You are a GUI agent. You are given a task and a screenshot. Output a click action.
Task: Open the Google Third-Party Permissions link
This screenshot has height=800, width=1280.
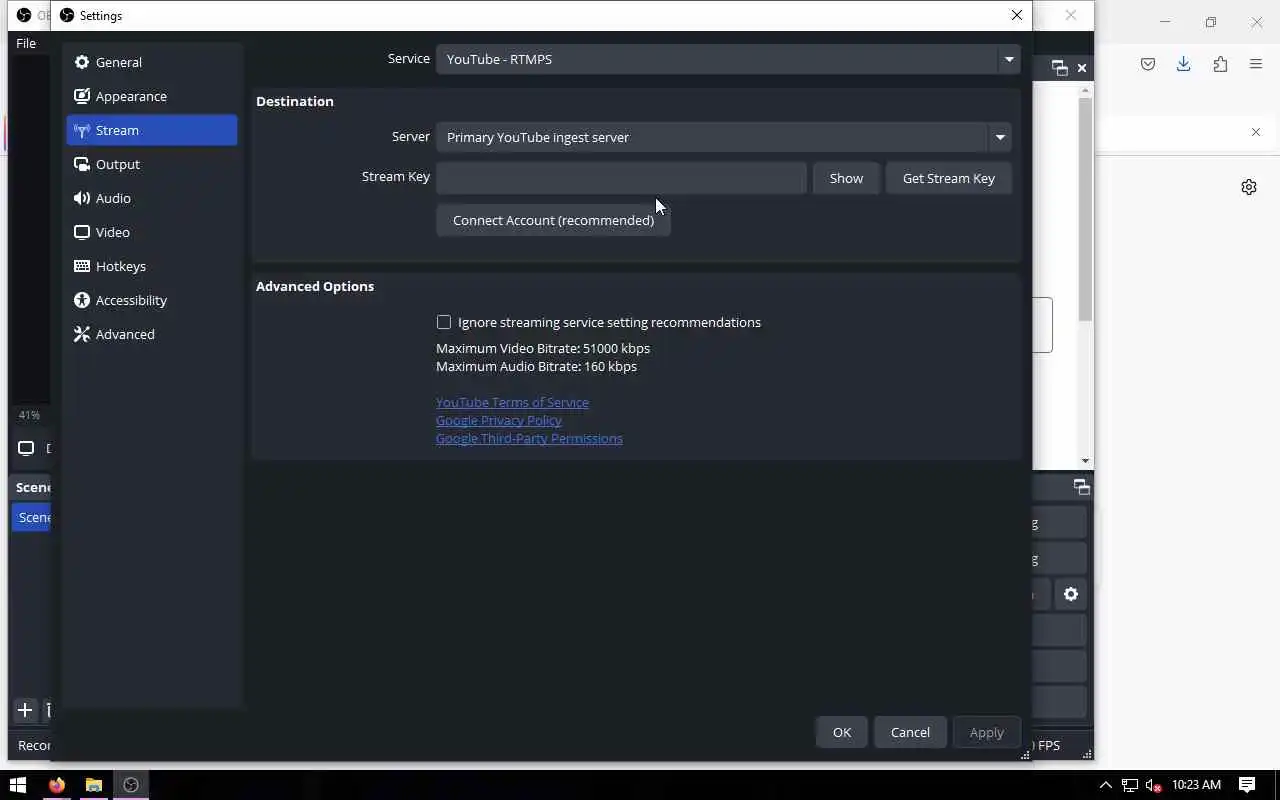tap(529, 438)
